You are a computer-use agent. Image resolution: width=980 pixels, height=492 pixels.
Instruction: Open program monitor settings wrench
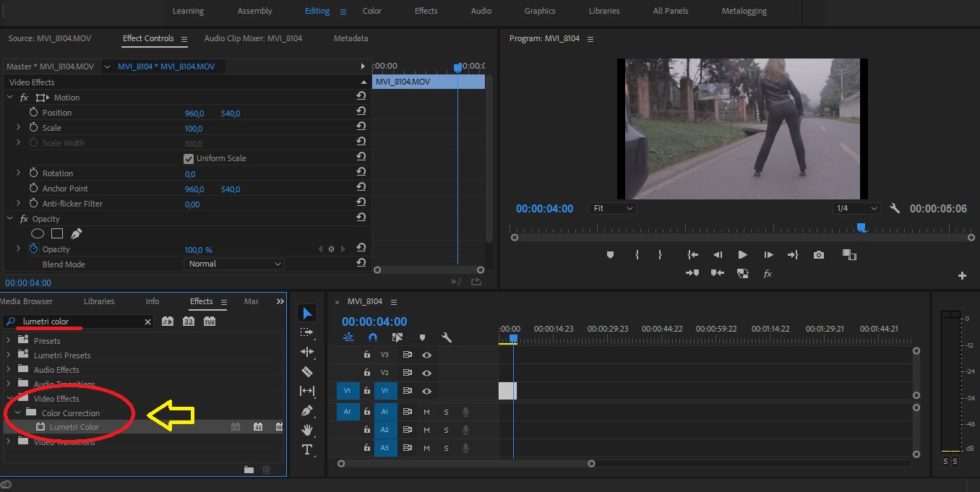point(894,208)
